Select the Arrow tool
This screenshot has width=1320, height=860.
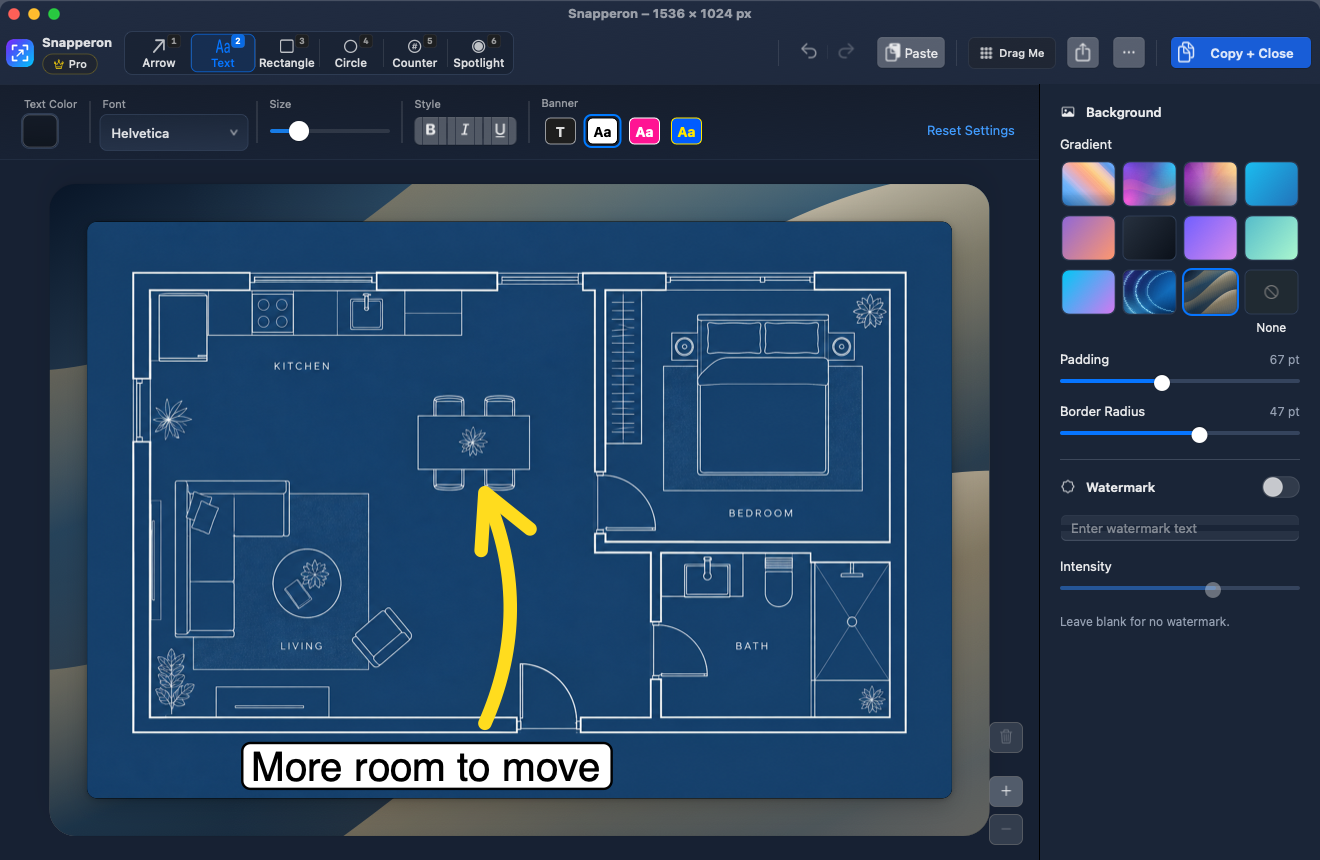[x=158, y=53]
